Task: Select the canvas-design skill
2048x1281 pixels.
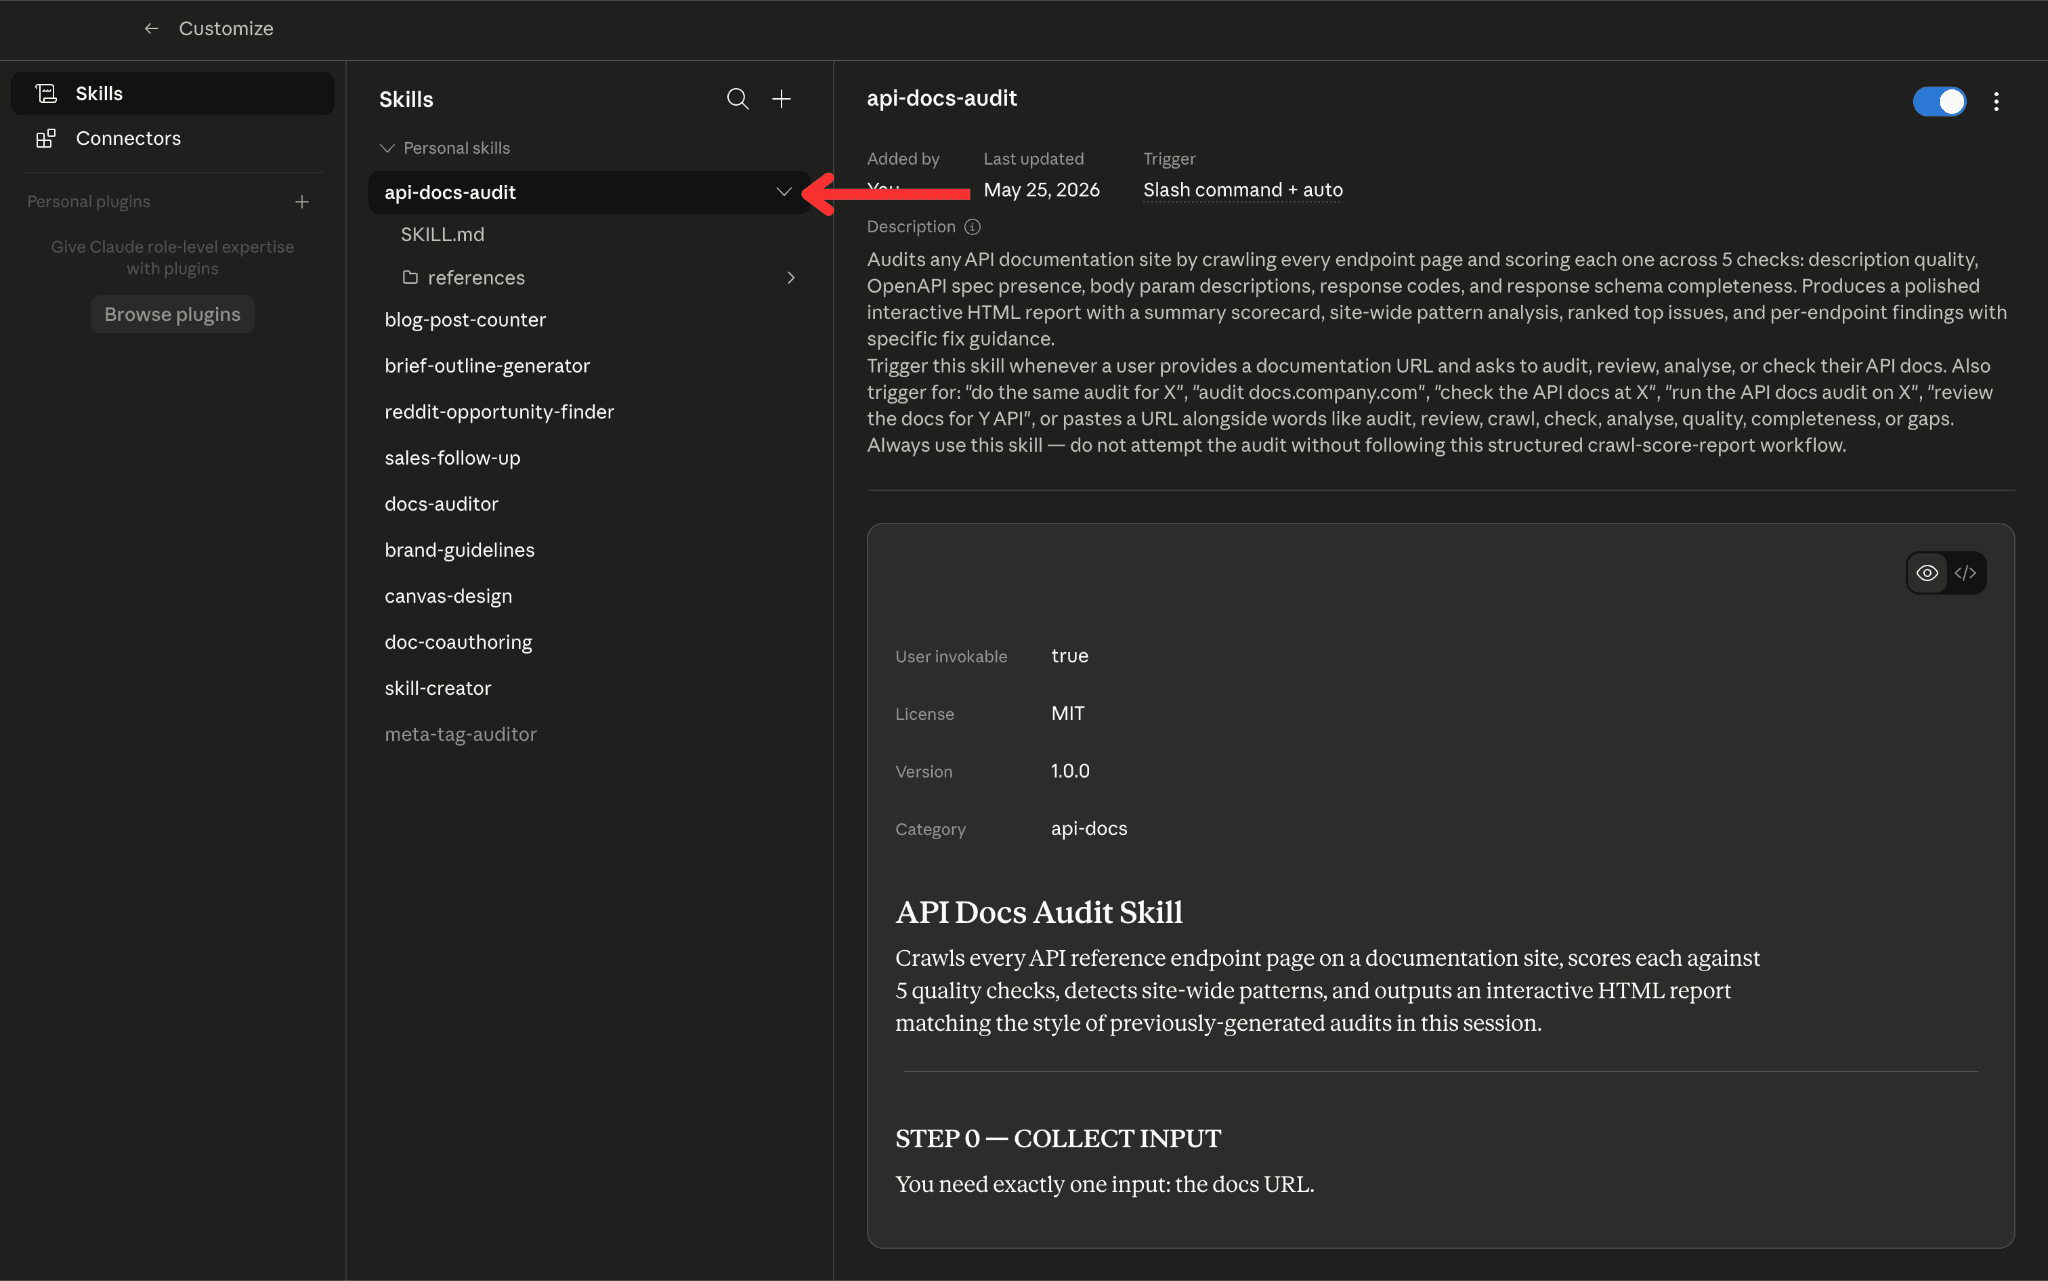Action: 448,596
